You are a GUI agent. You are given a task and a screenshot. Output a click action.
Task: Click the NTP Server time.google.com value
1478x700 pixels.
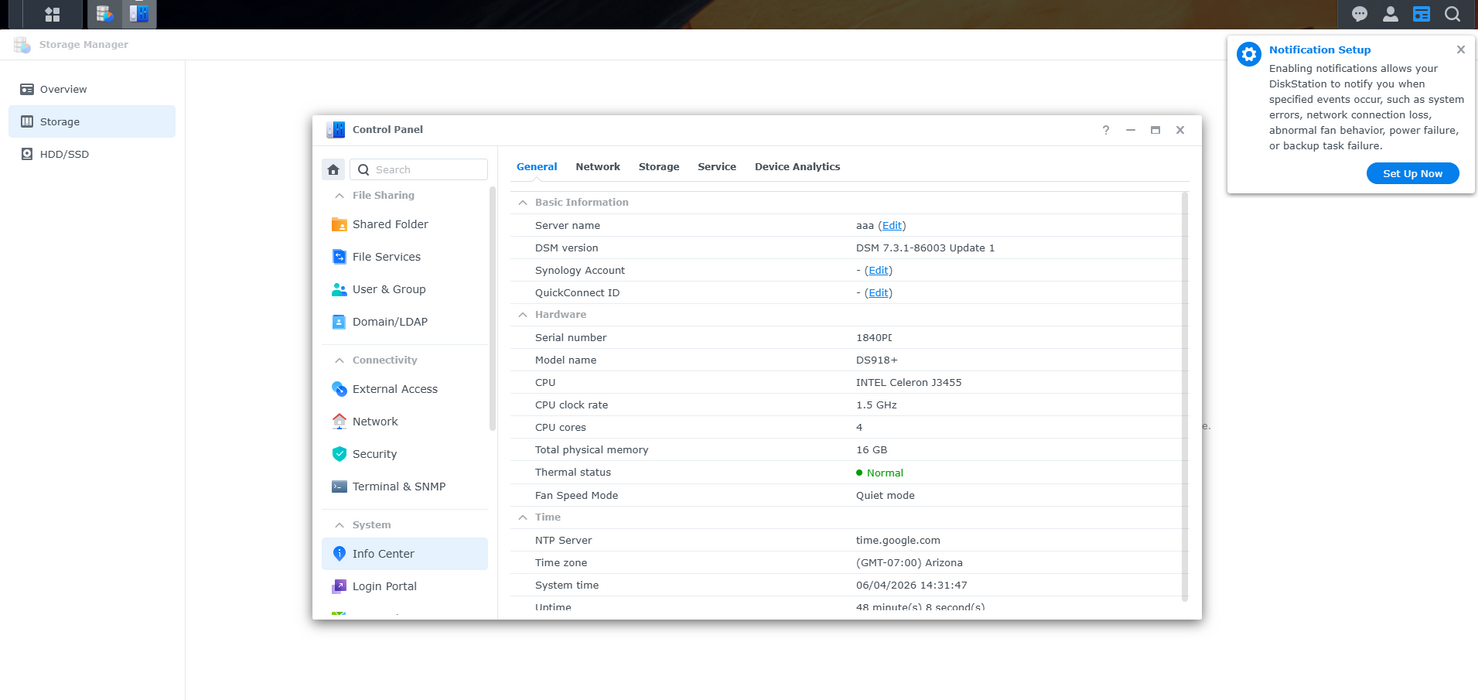(x=898, y=540)
